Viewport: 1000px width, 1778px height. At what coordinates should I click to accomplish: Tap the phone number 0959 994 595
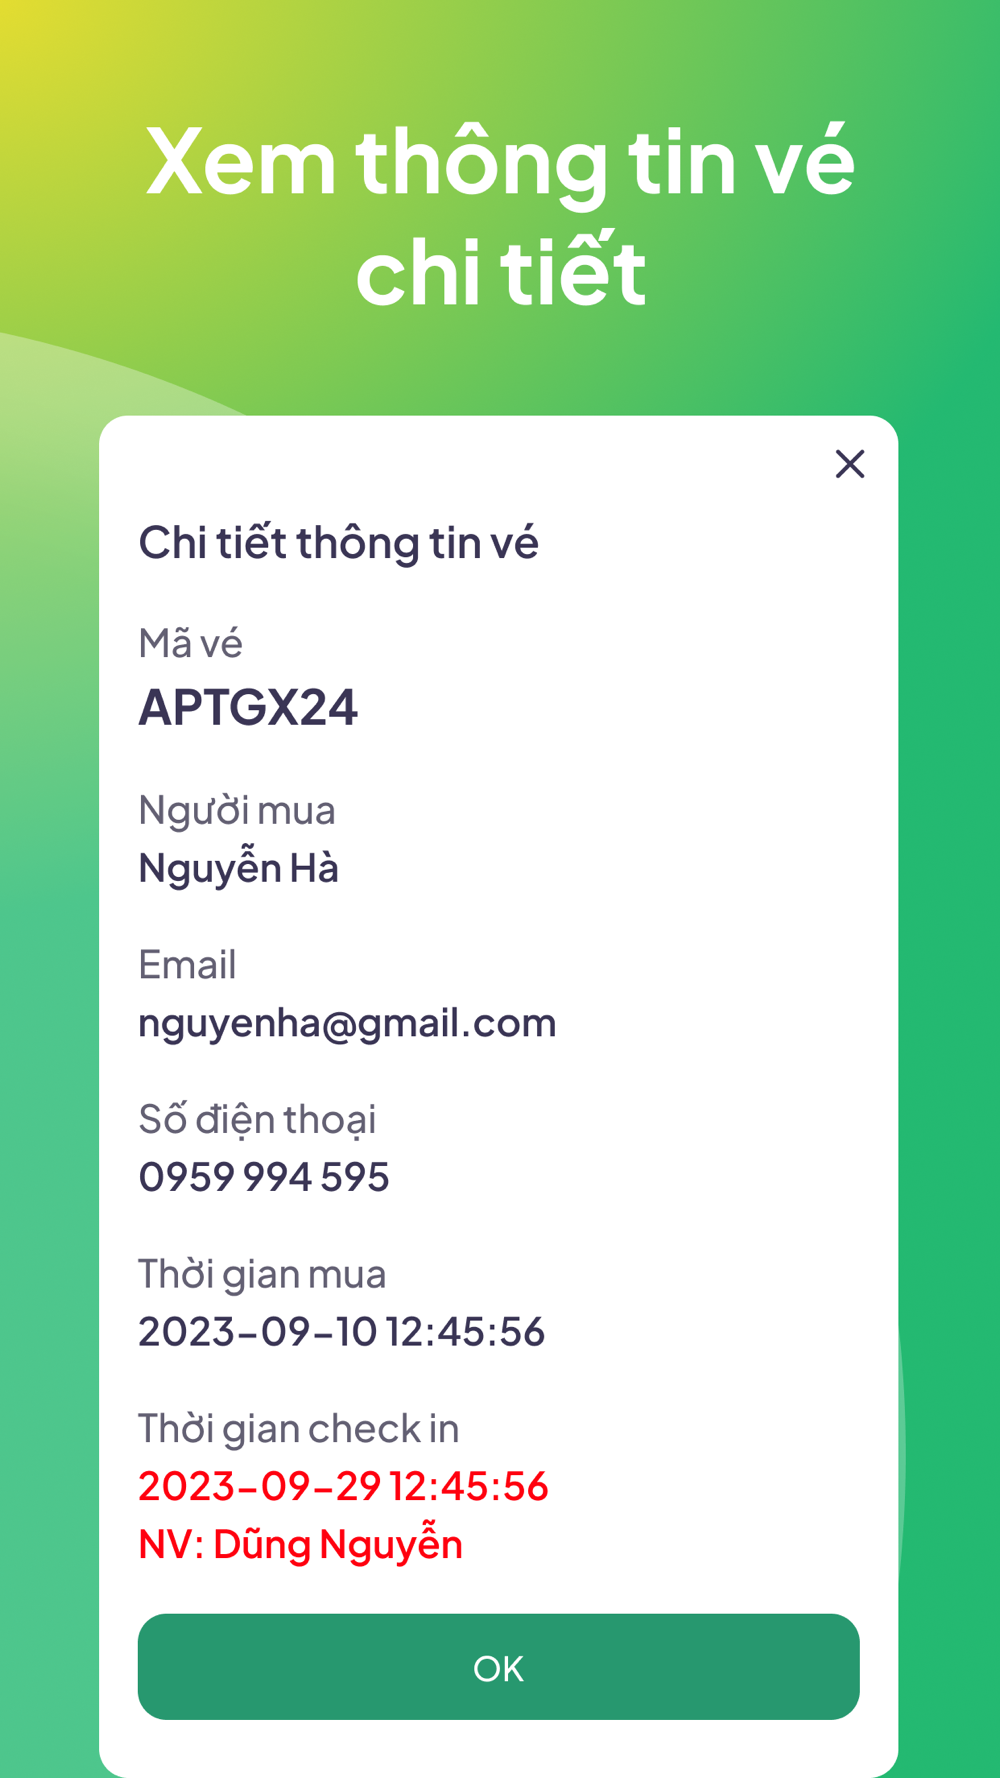(264, 1177)
